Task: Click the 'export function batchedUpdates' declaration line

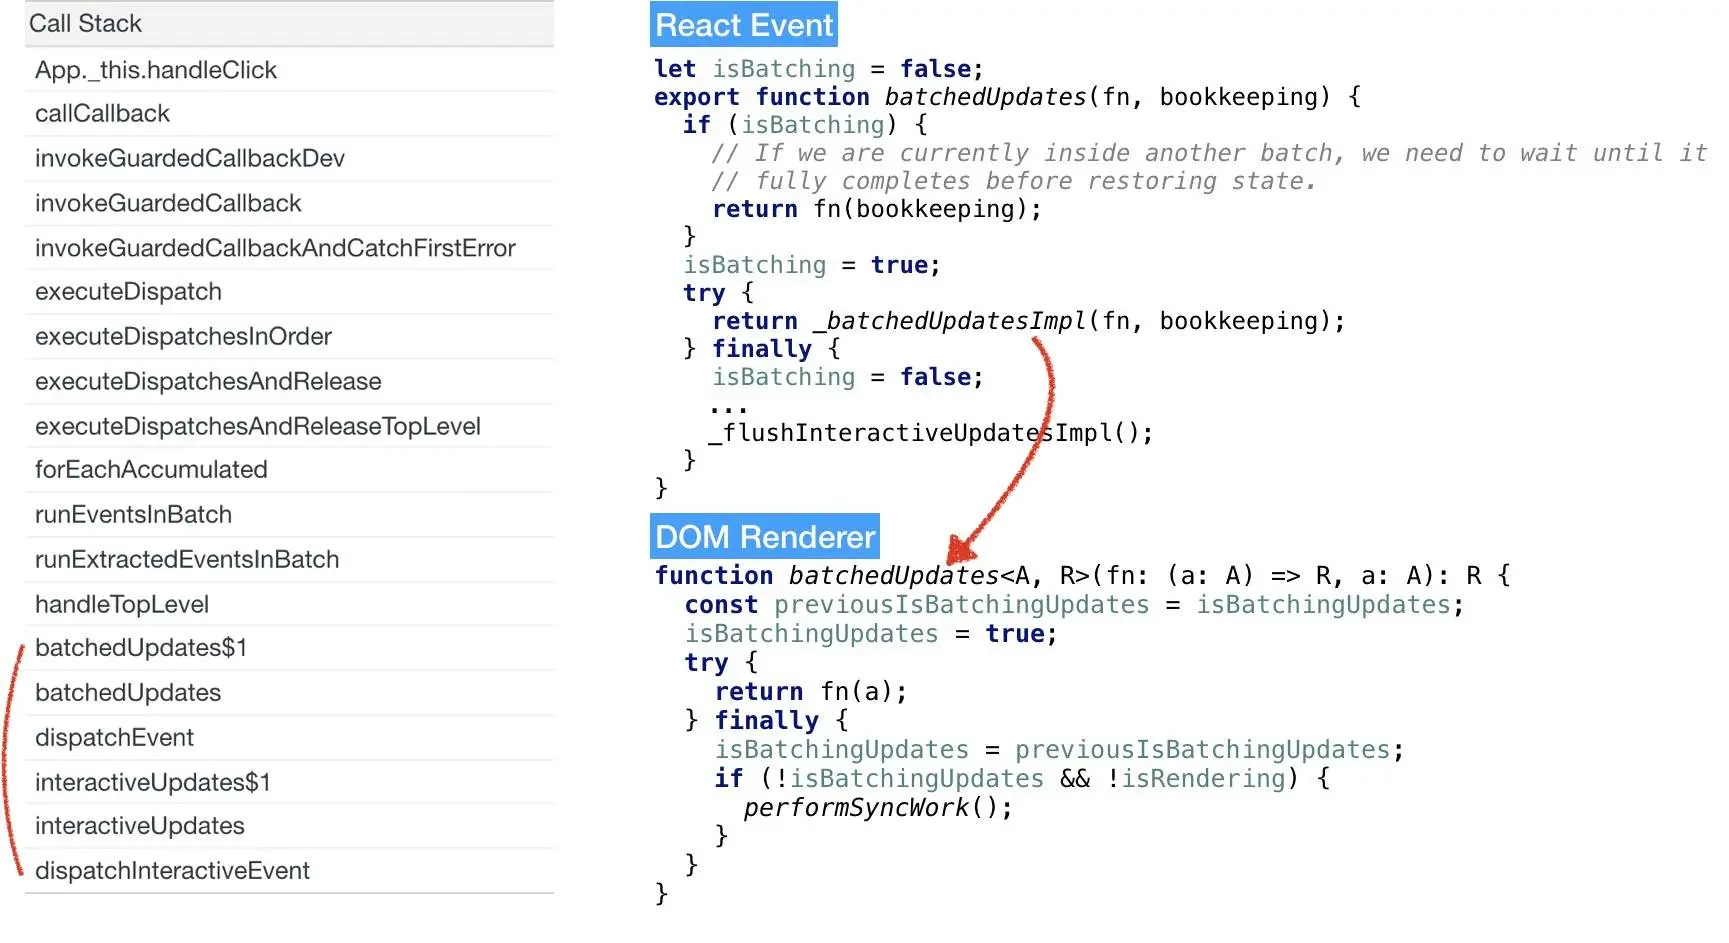Action: [1007, 97]
